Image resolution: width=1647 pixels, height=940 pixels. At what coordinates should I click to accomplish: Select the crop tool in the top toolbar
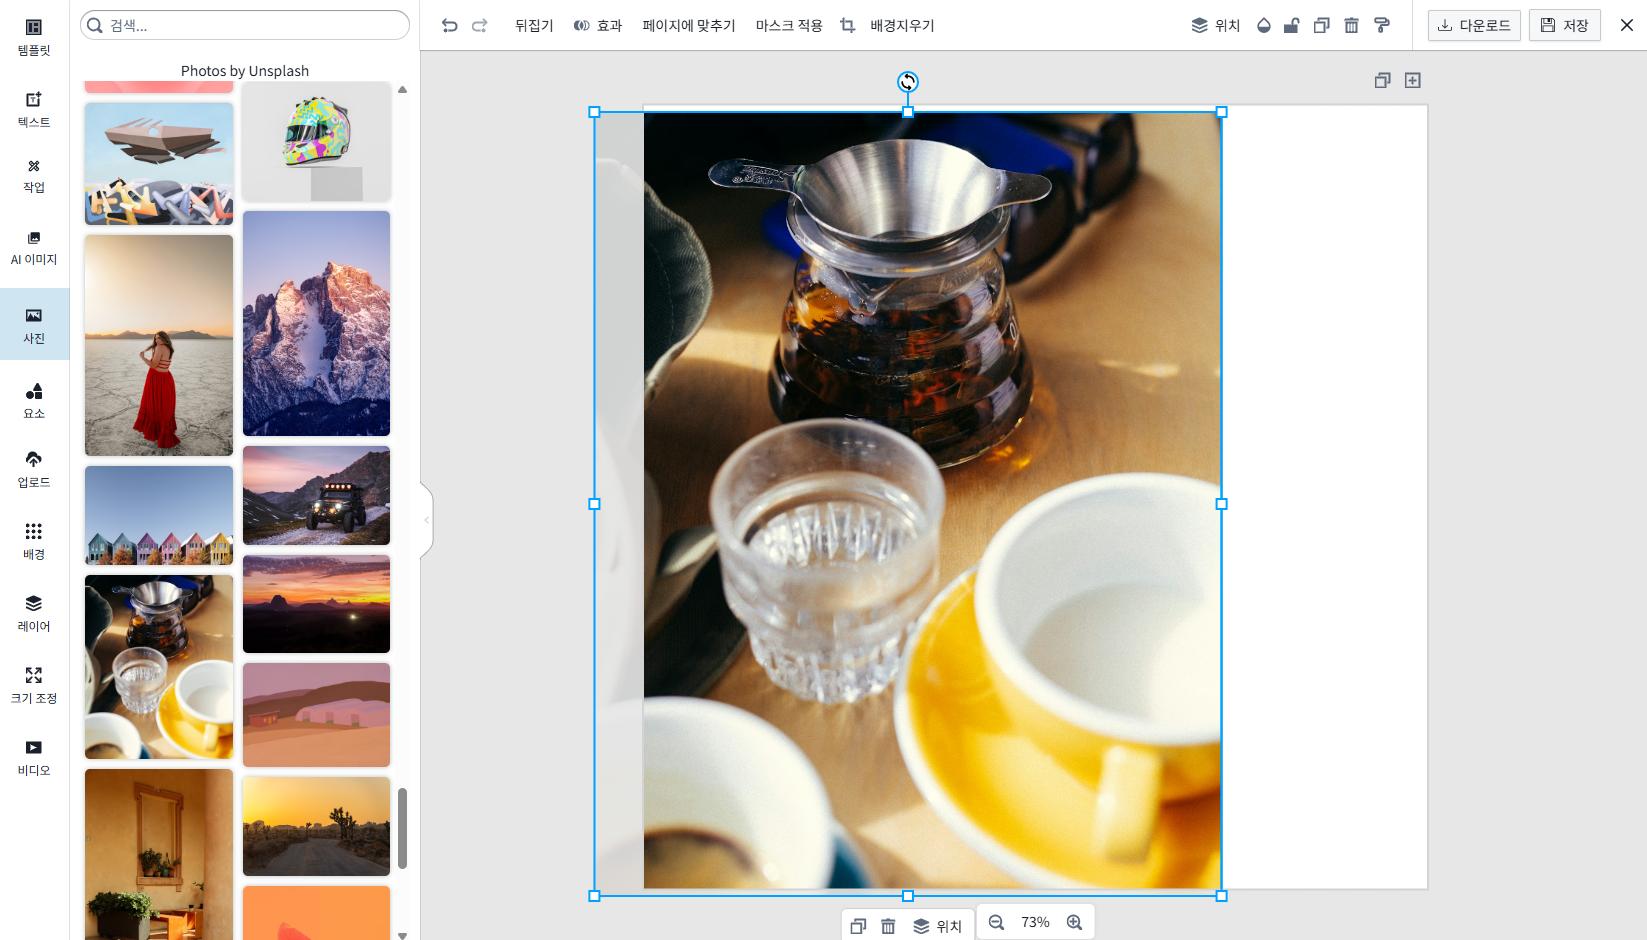[x=847, y=25]
